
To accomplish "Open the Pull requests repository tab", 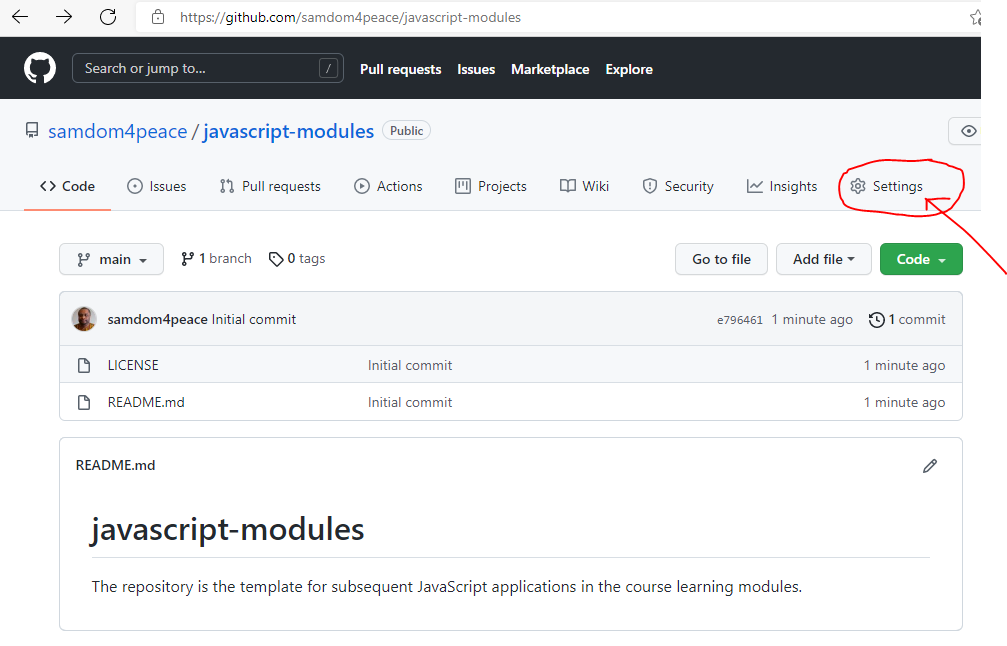I will (x=270, y=186).
